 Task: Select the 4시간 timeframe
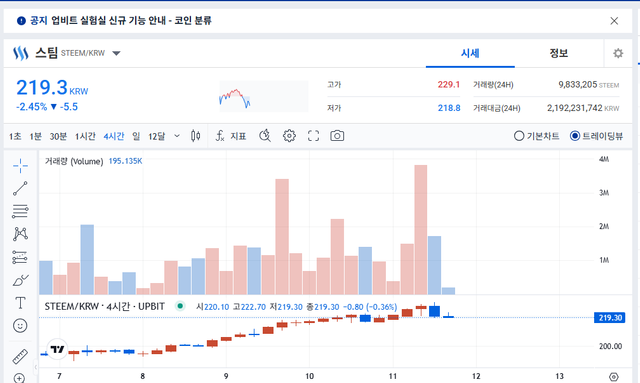(x=114, y=136)
